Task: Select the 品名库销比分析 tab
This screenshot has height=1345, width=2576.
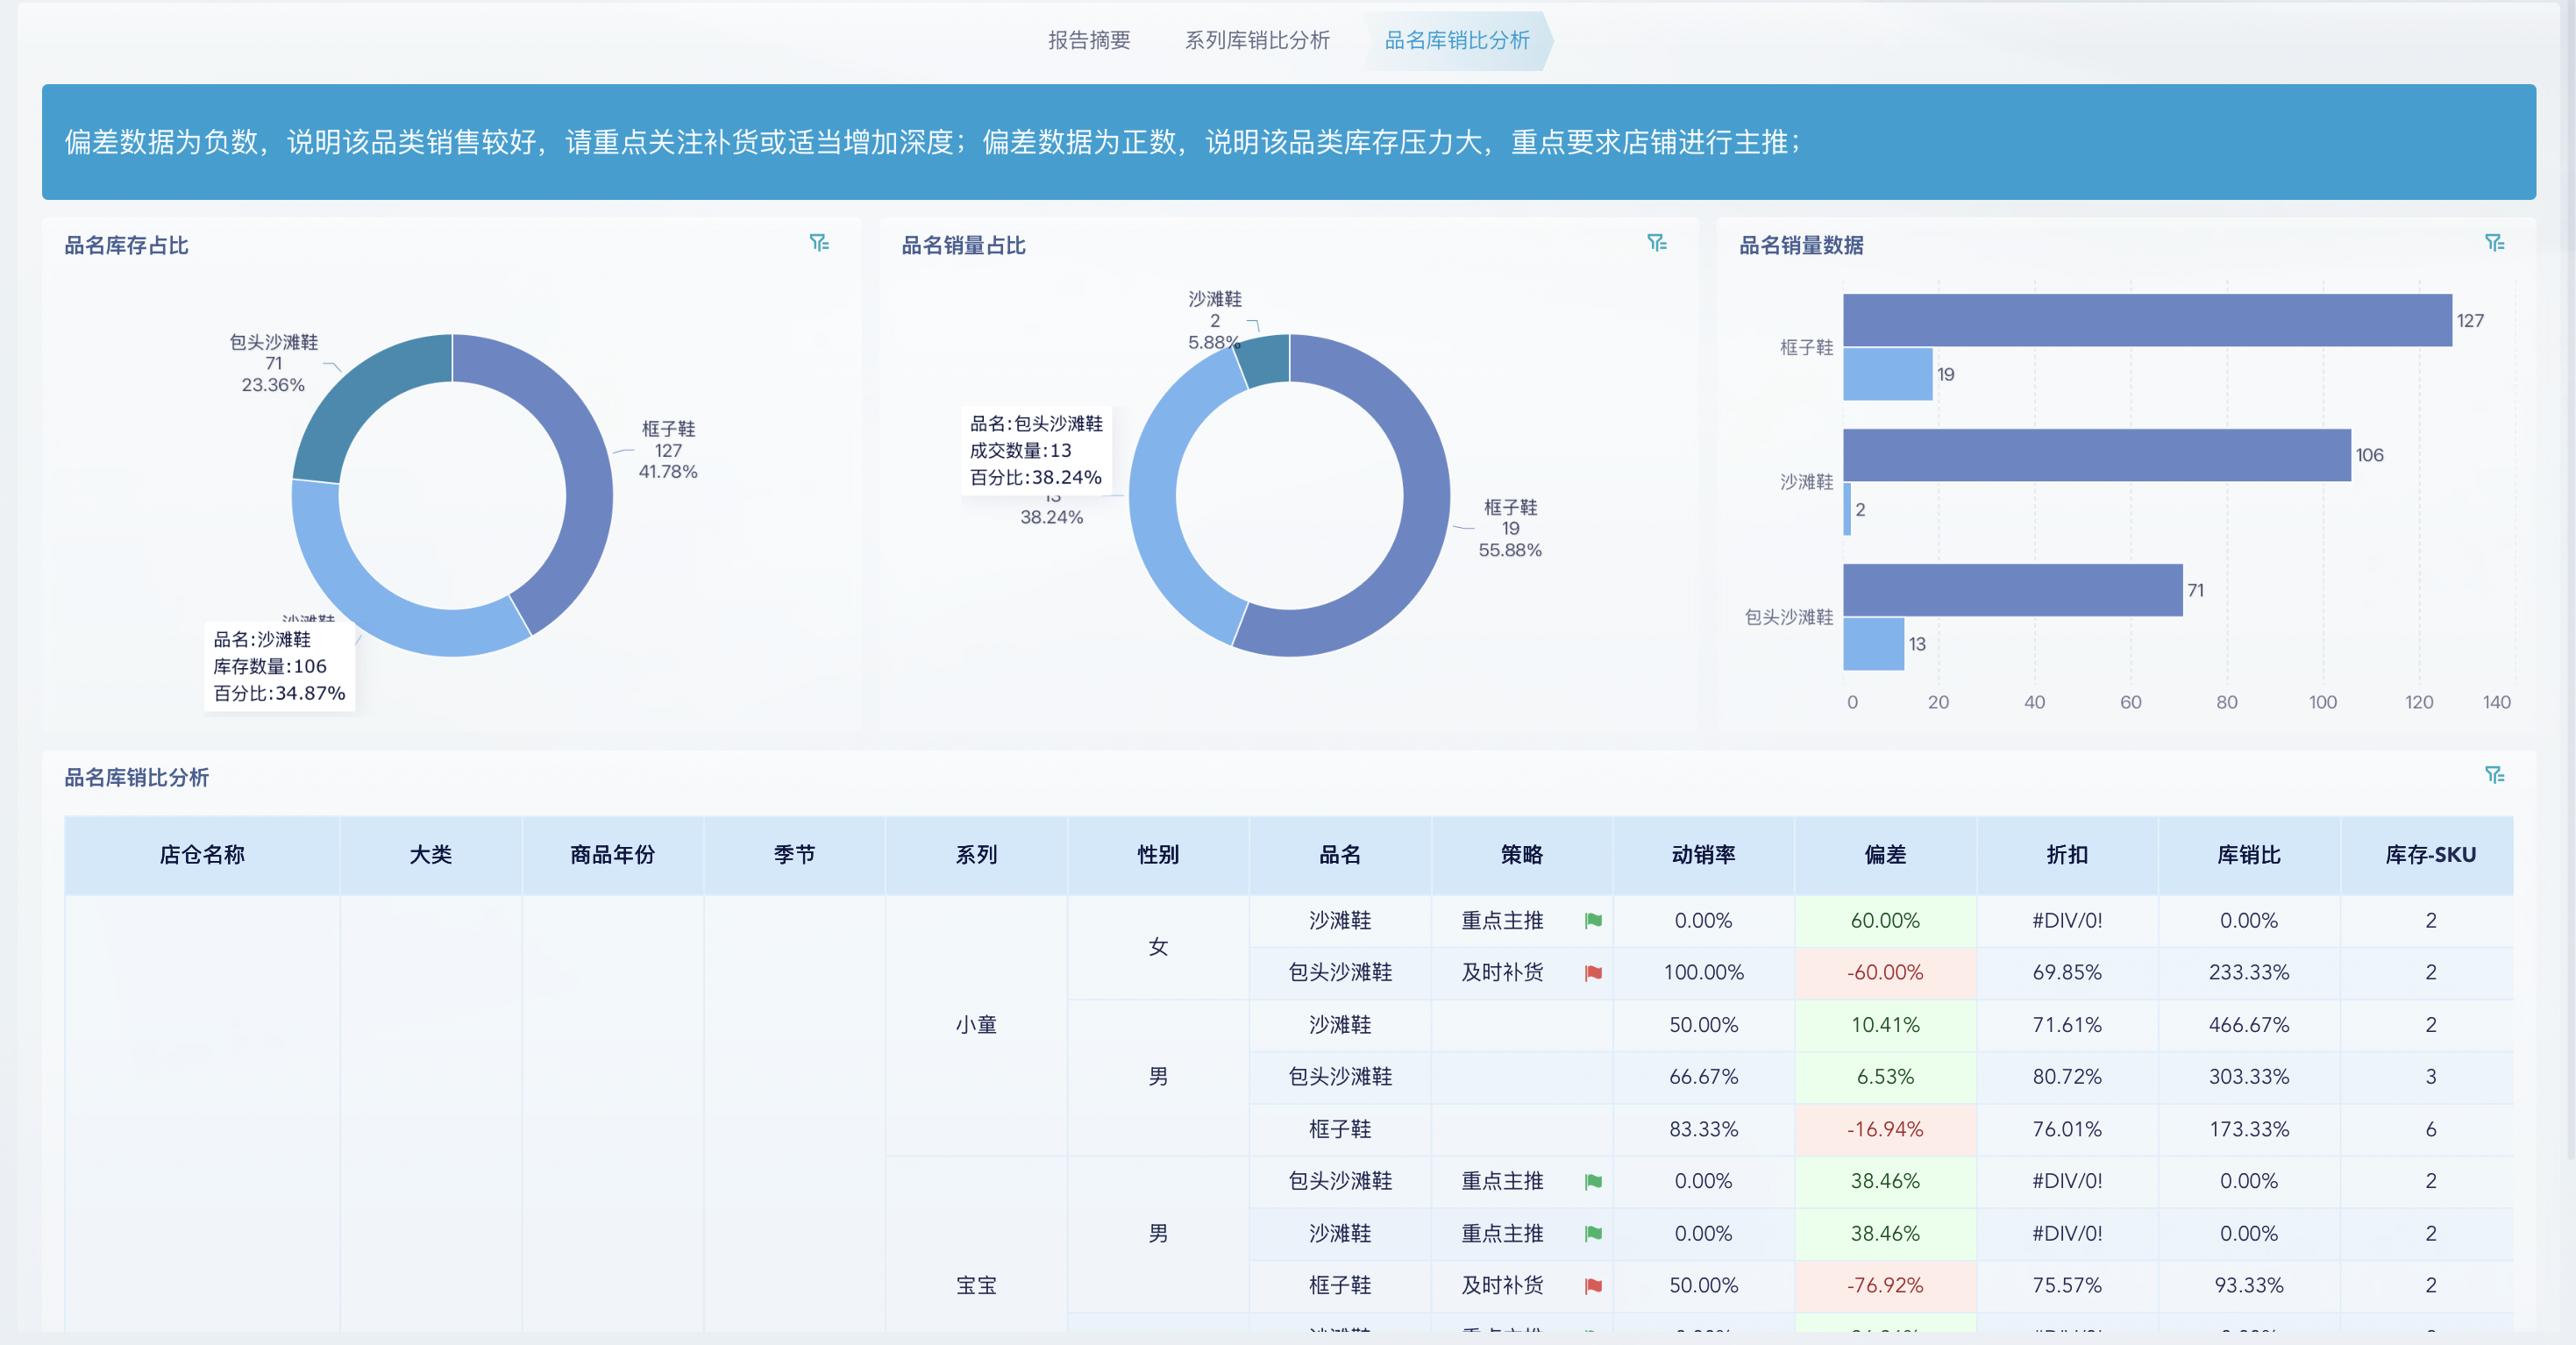Action: (1453, 41)
